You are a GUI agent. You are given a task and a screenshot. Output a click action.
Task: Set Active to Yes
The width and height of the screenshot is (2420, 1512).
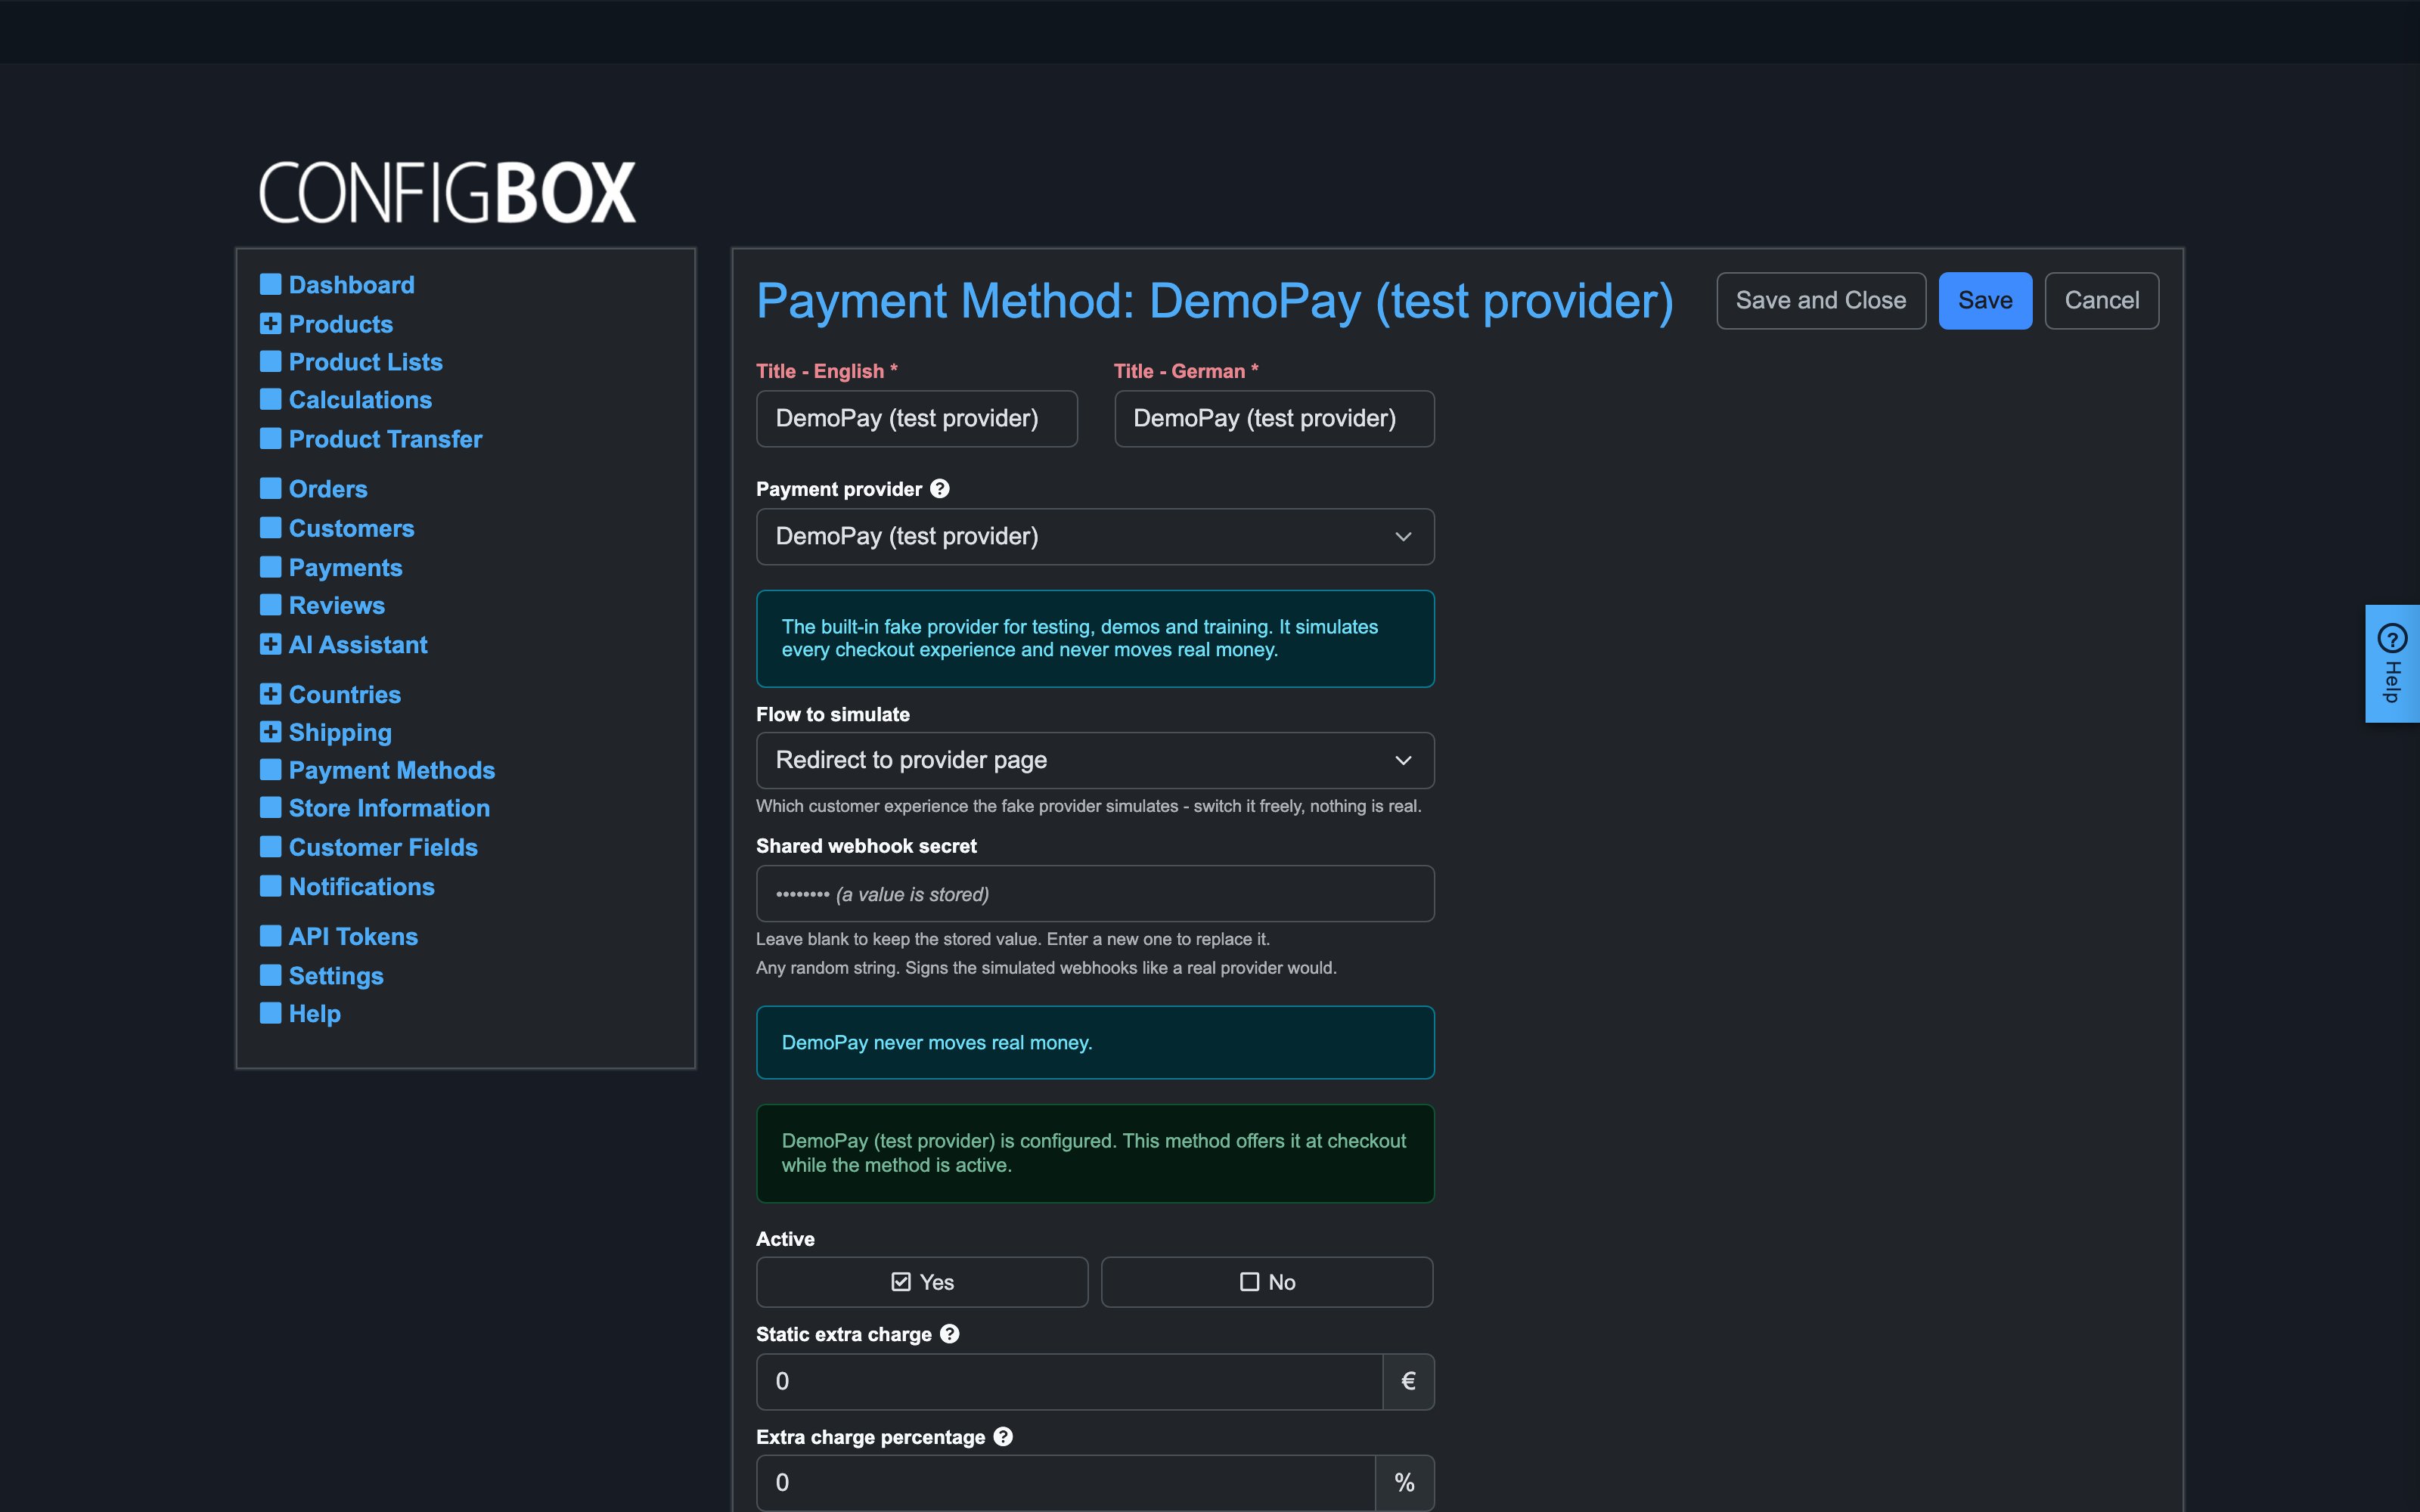[922, 1282]
